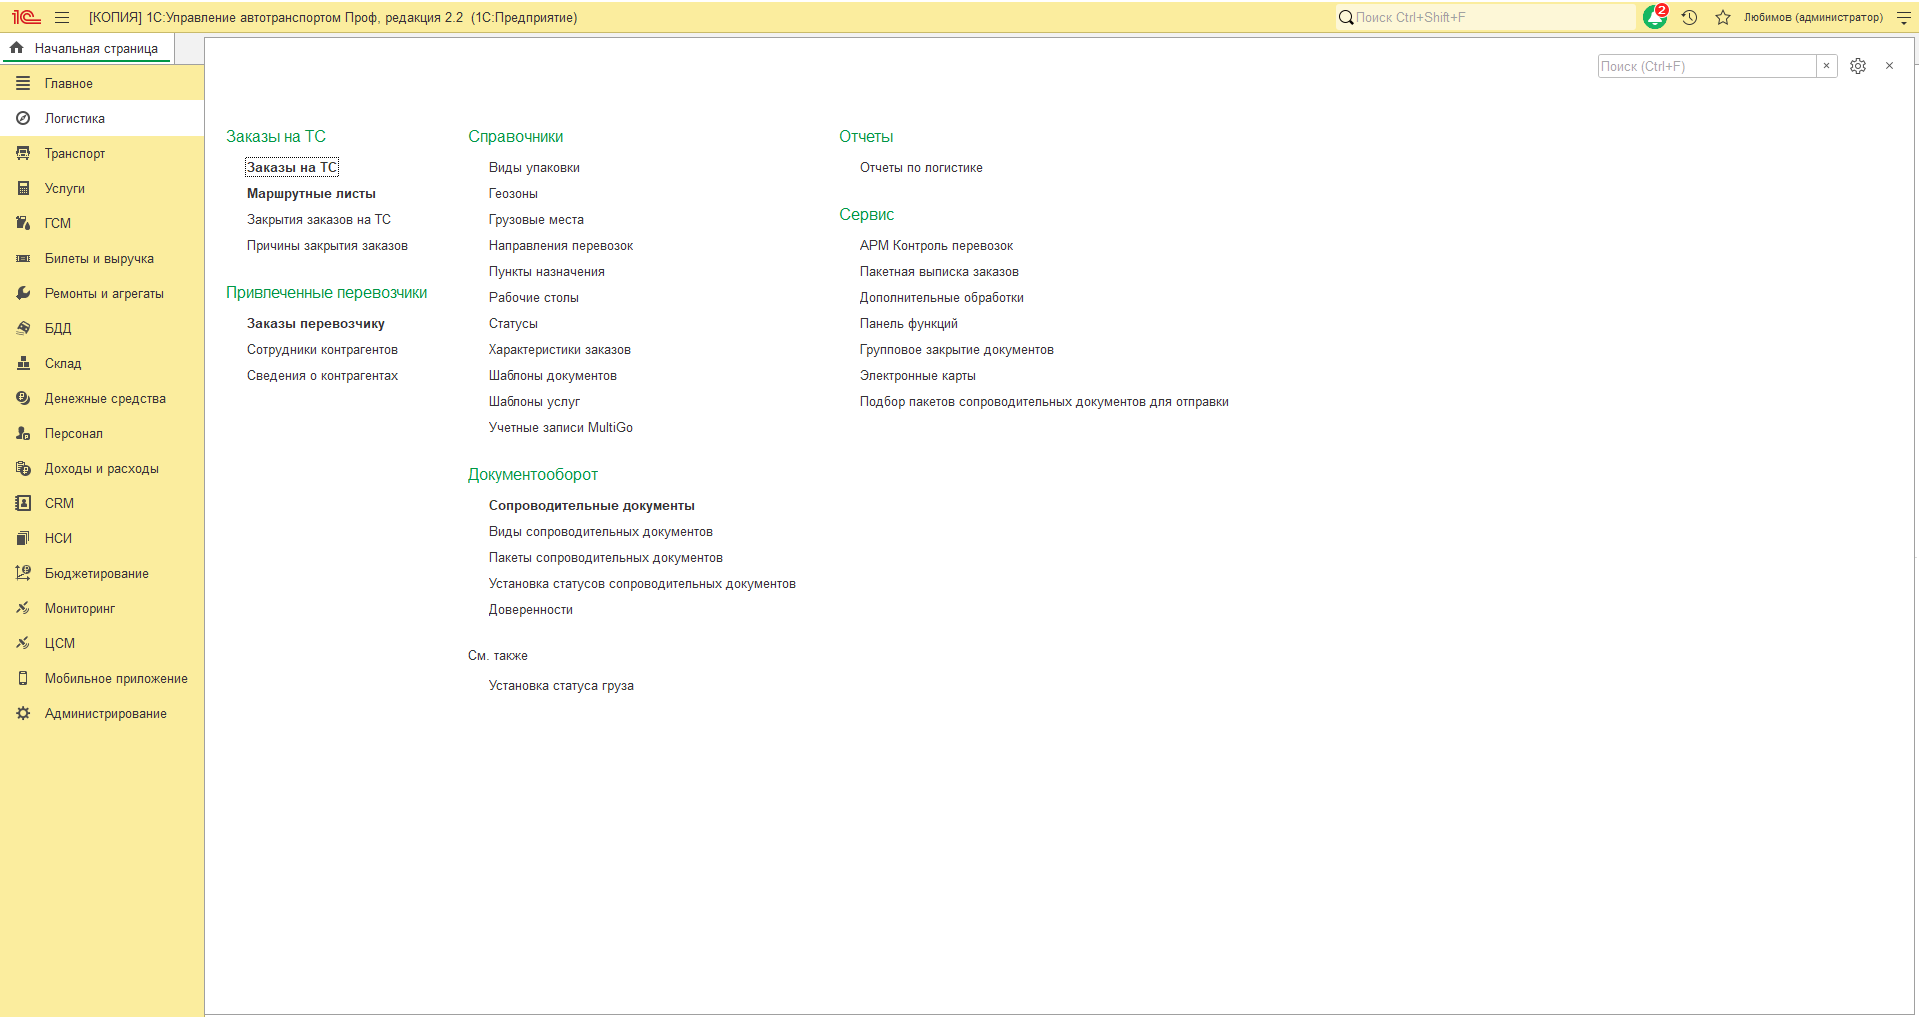Open the ГСМ fuel section

[58, 223]
